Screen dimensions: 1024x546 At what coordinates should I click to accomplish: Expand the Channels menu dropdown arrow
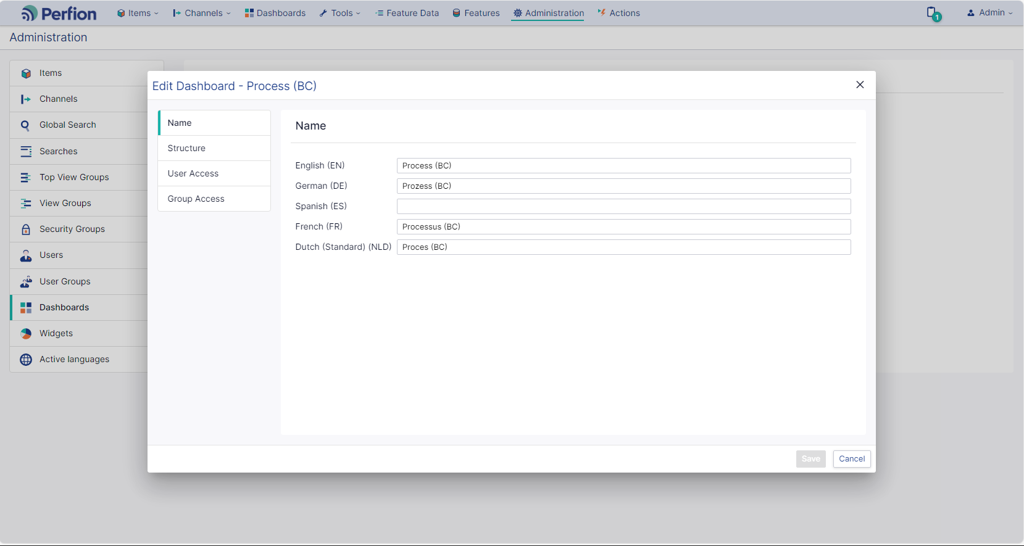click(228, 14)
